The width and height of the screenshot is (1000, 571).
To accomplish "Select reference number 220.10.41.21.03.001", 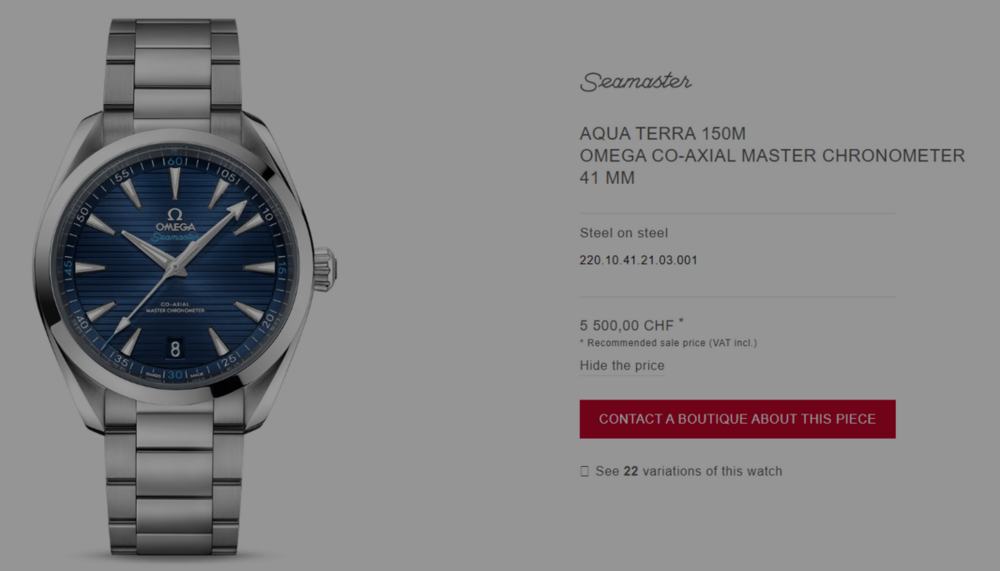I will point(638,260).
